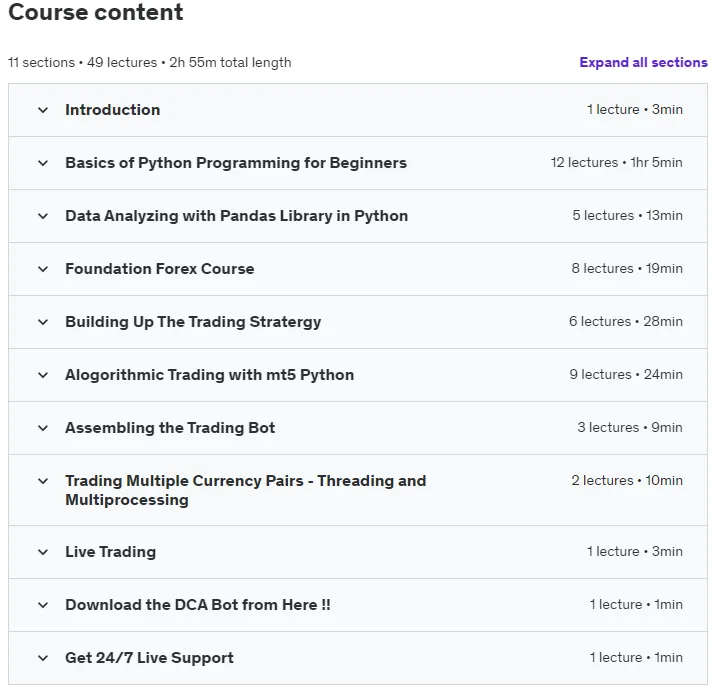Toggle the Building Up The Trading Stratergy chevron
Image resolution: width=722 pixels, height=697 pixels.
point(43,322)
